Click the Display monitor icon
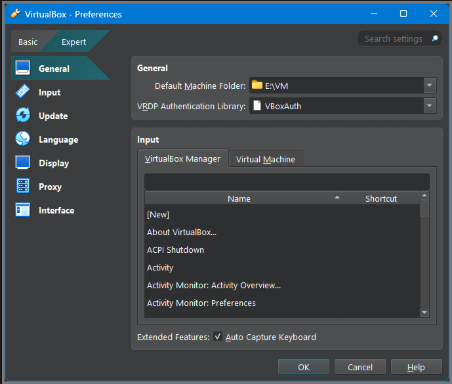The image size is (452, 384). tap(23, 163)
